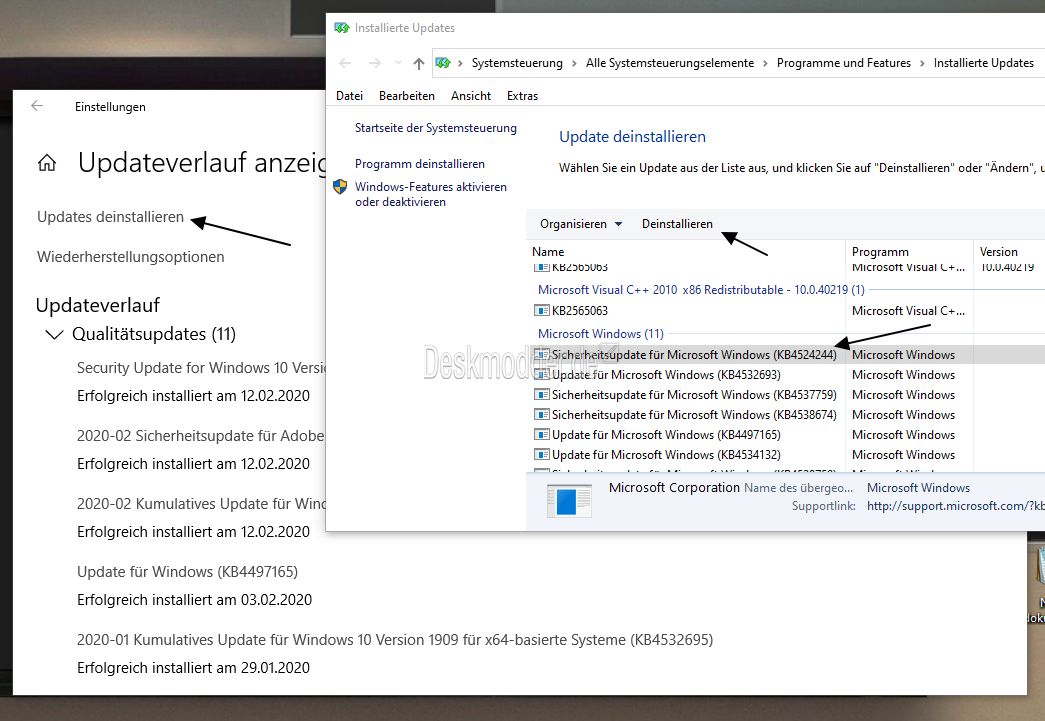Expand breadcrumb chevron before Systemsteuerung

pyautogui.click(x=460, y=63)
